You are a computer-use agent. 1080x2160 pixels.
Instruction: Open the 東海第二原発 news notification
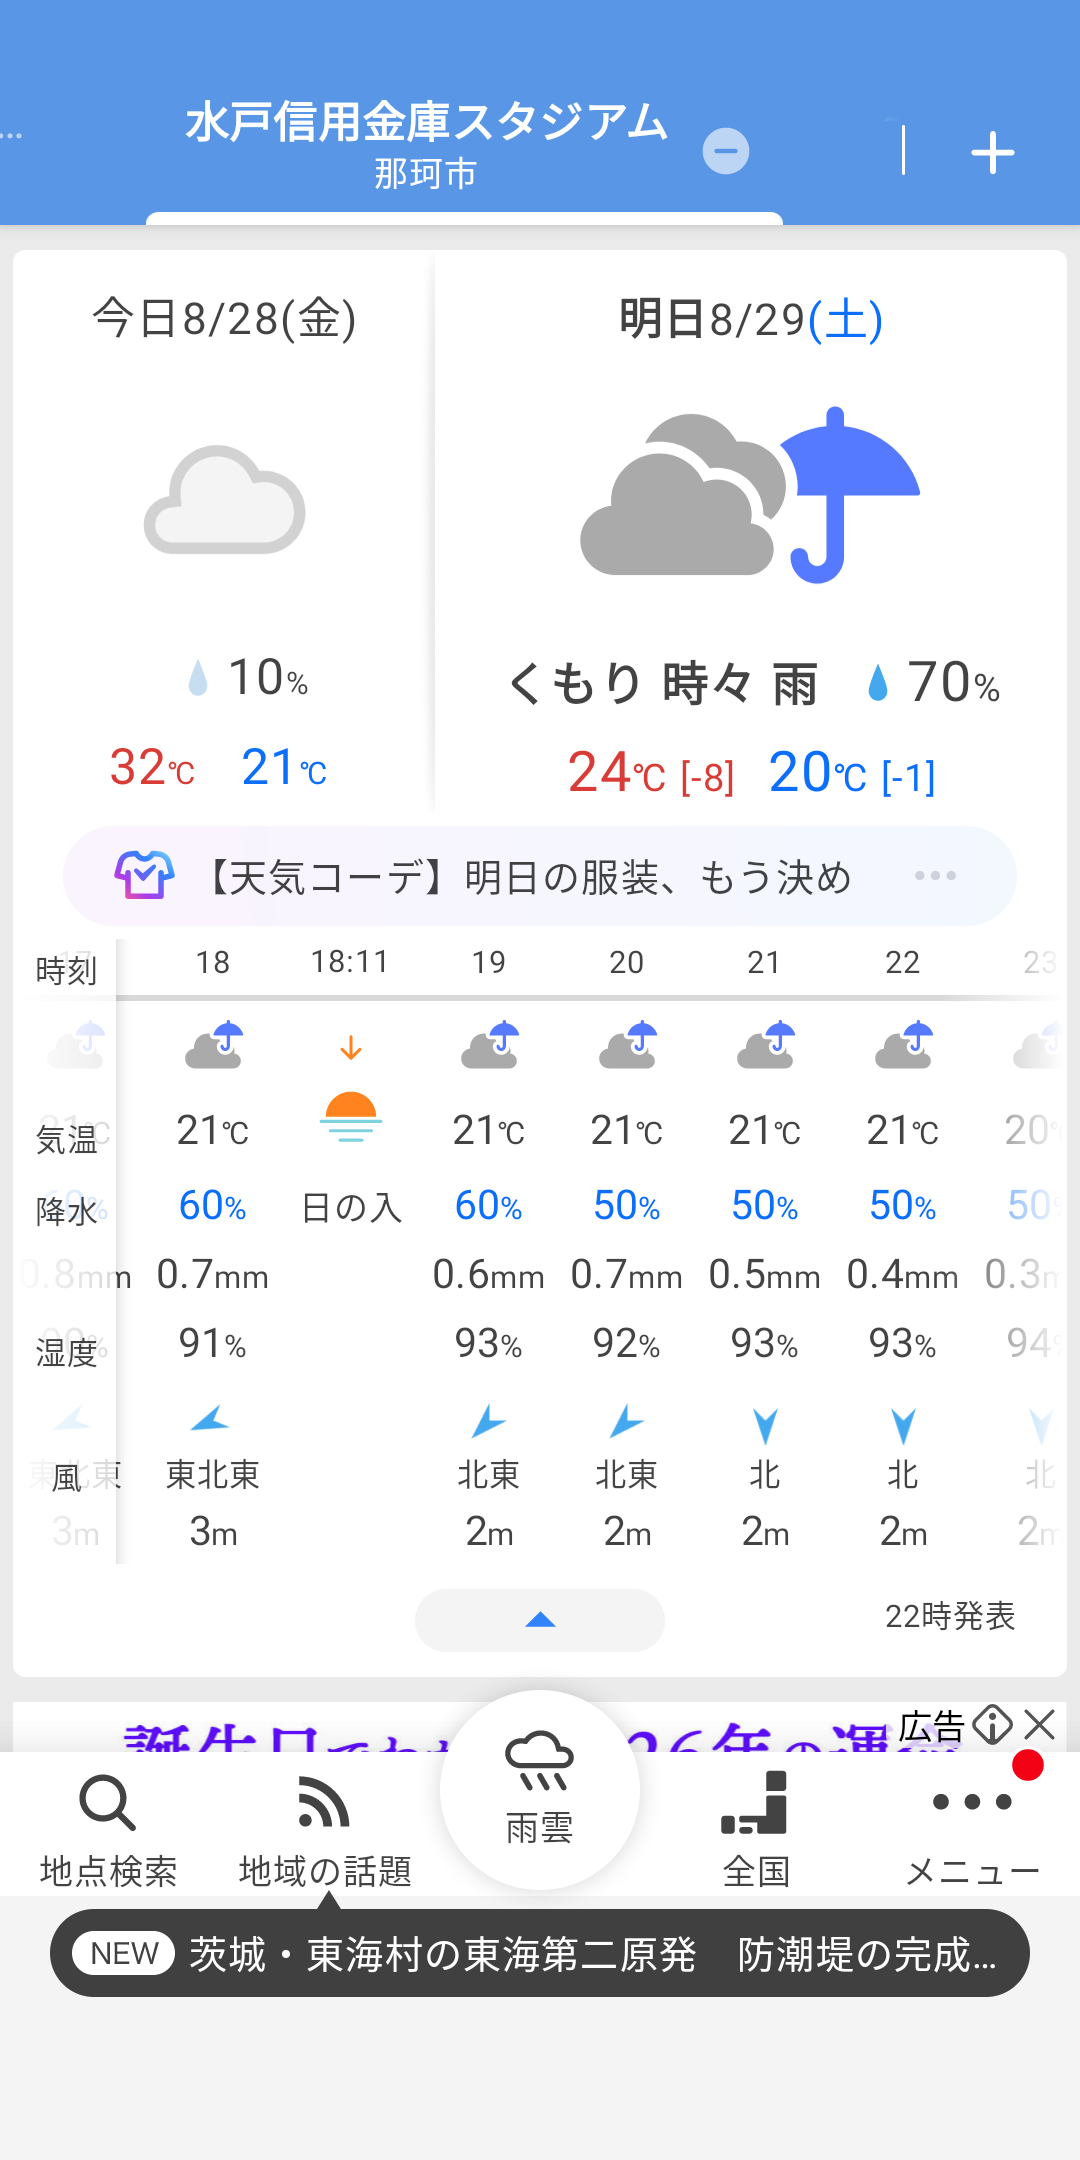(x=540, y=1953)
